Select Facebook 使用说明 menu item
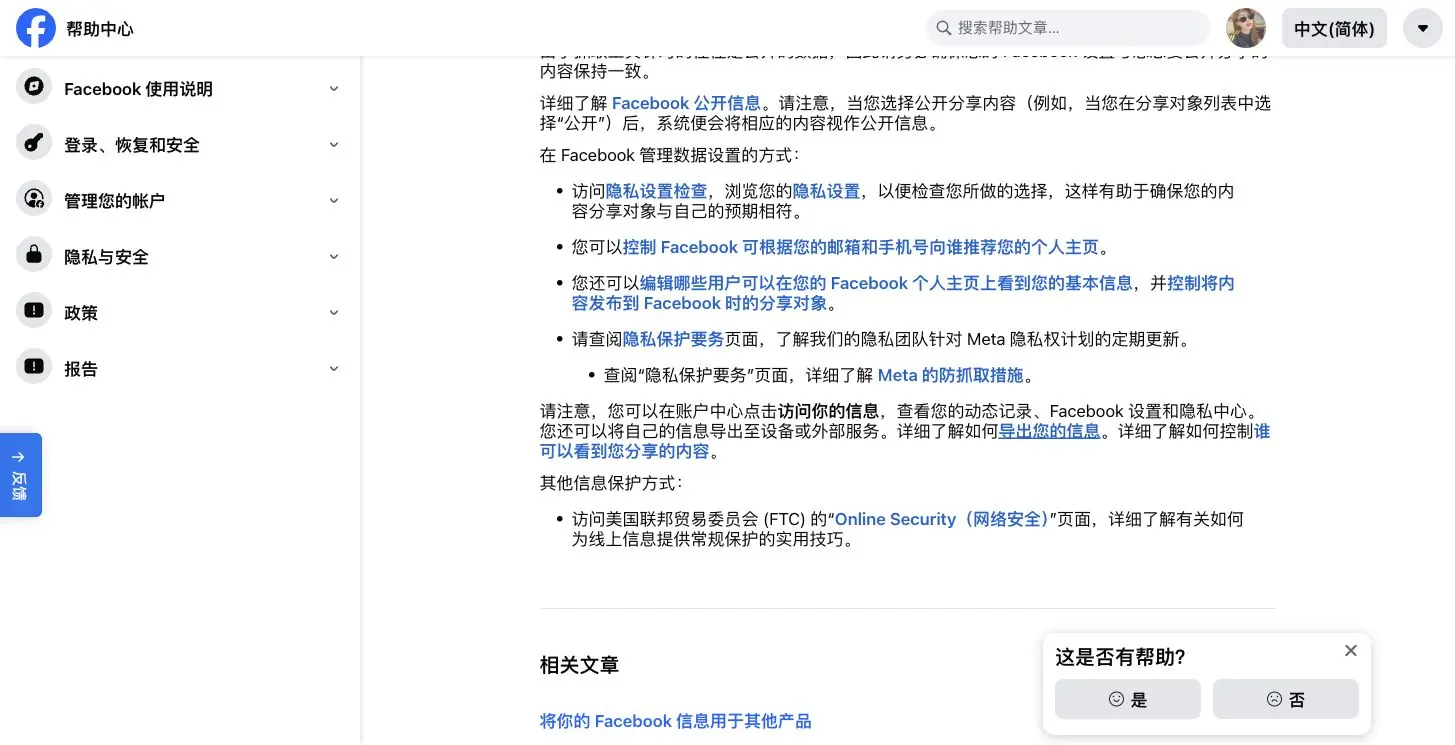Screen dimensions: 1455x745 tap(180, 88)
